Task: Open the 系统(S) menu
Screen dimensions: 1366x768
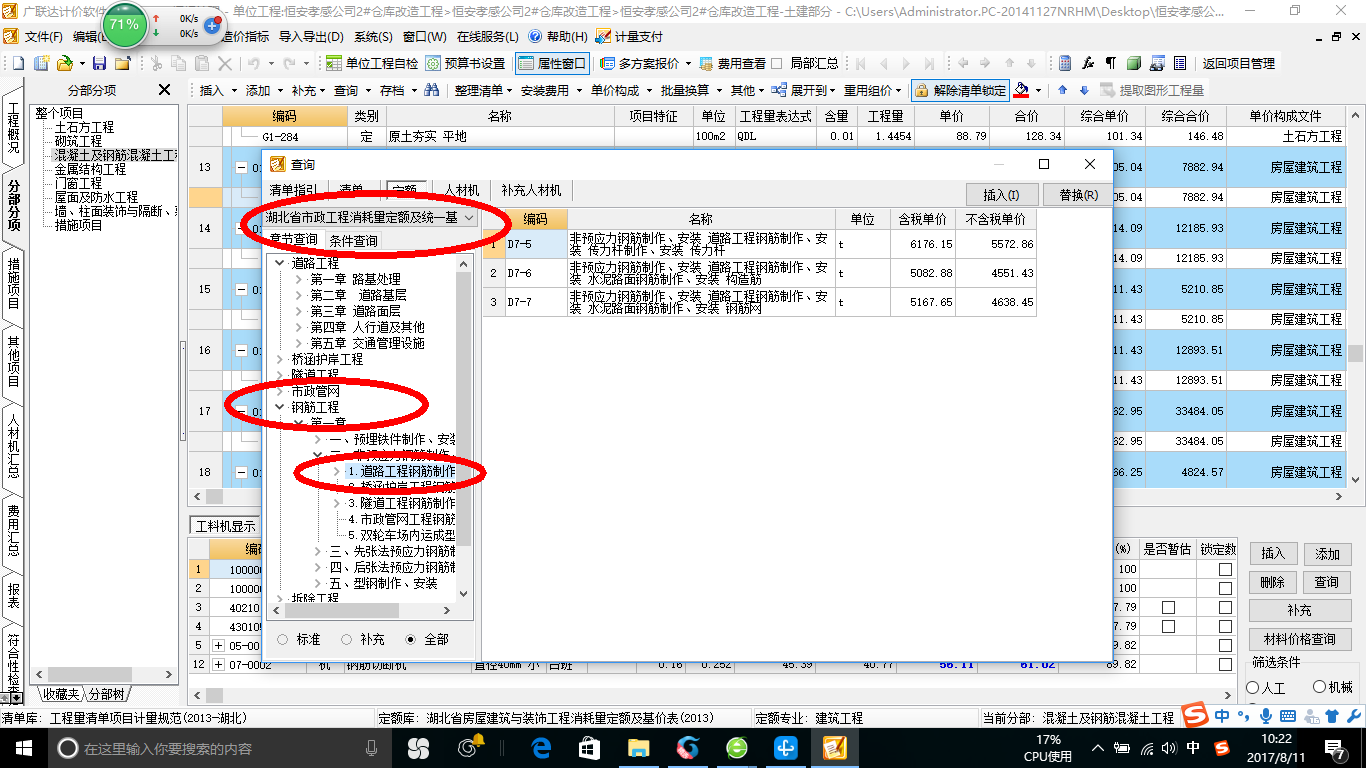Action: pyautogui.click(x=373, y=36)
